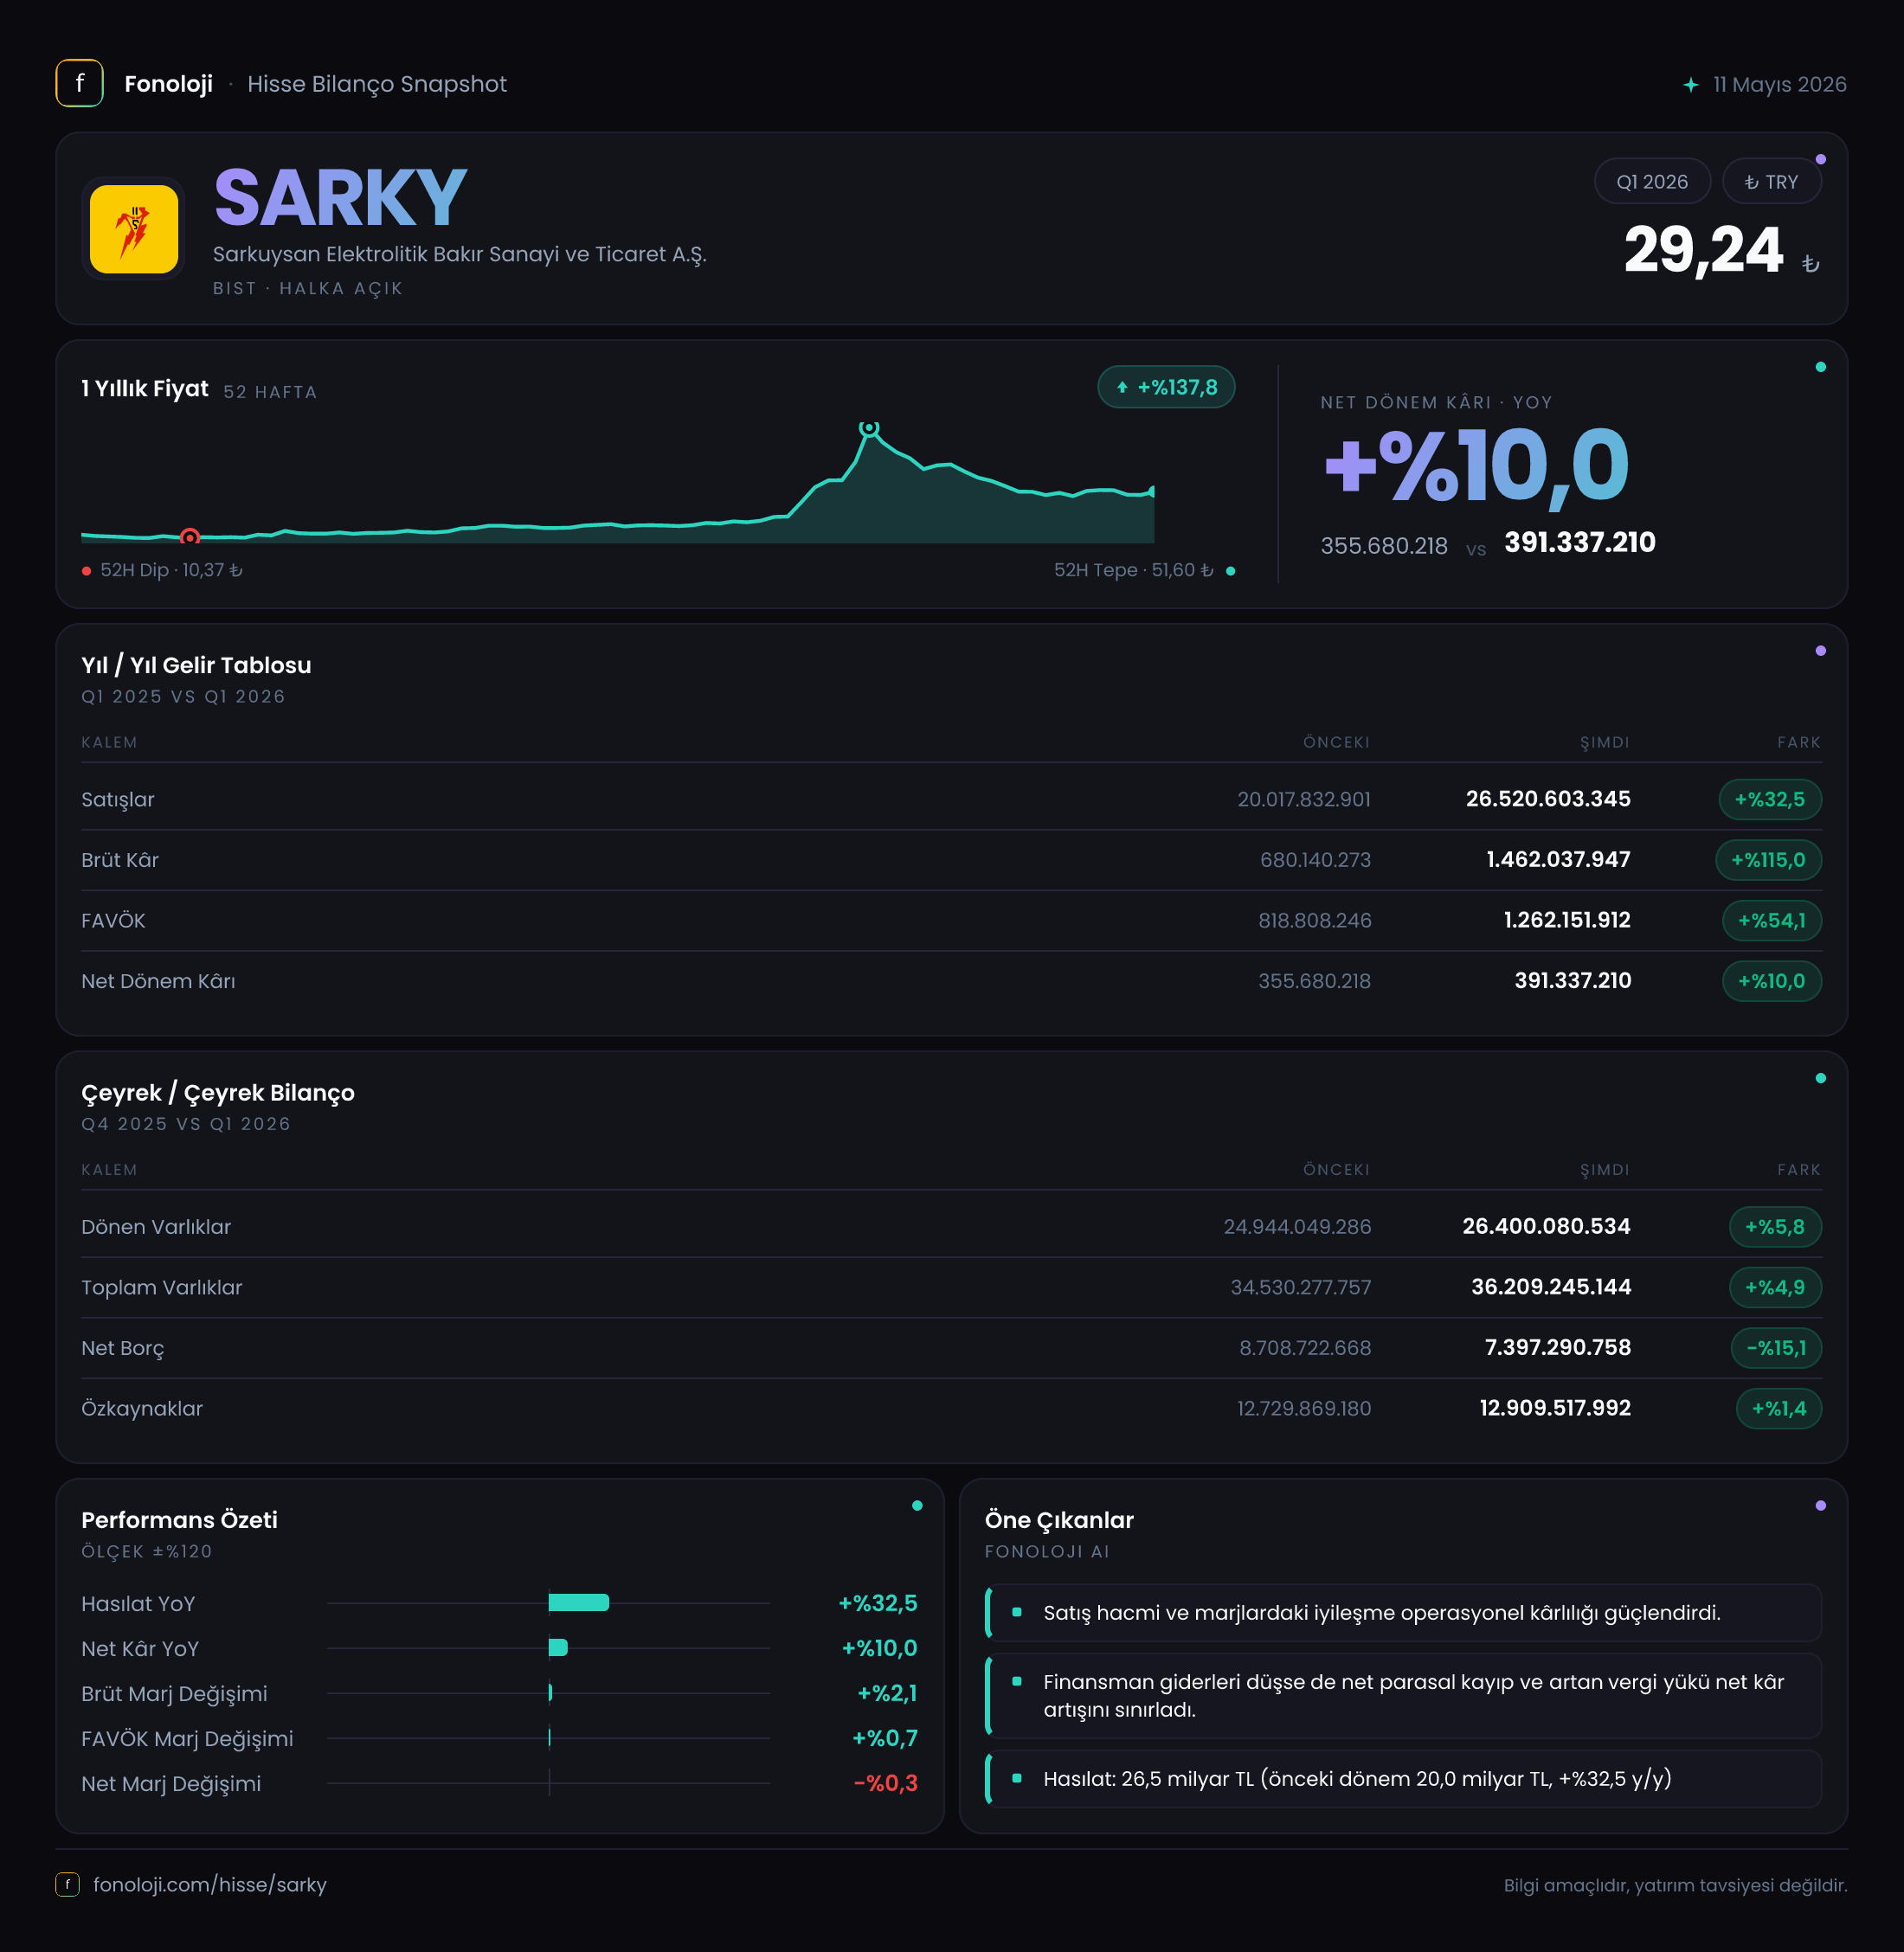This screenshot has width=1904, height=1952.
Task: Click the red 52H Dip marker on chart
Action: tap(189, 537)
